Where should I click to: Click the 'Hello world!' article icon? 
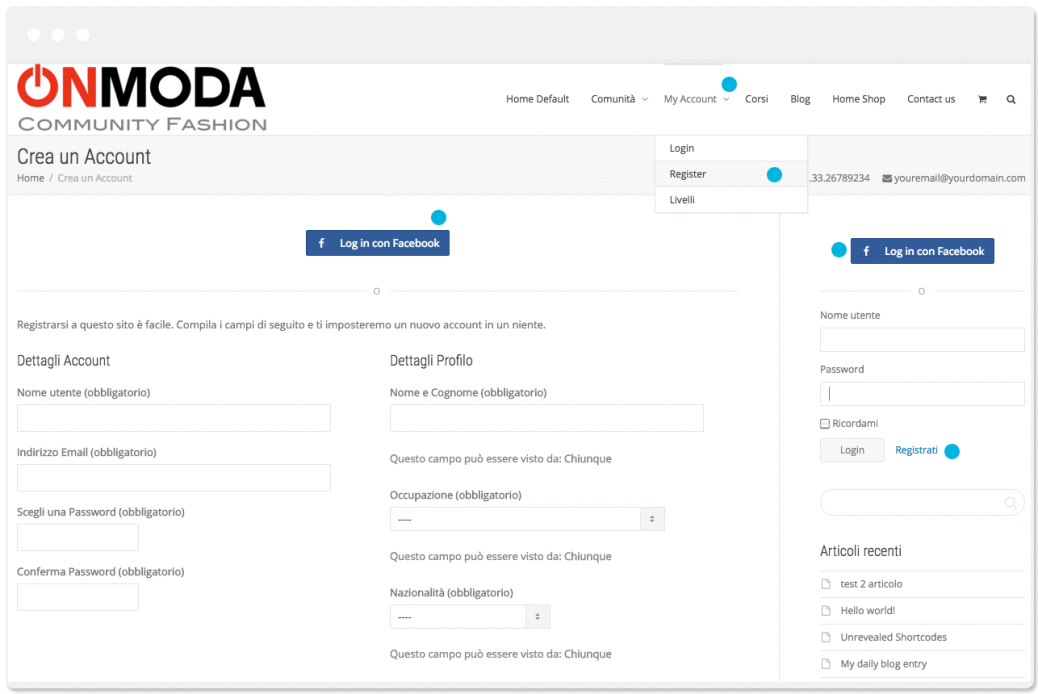tap(826, 611)
